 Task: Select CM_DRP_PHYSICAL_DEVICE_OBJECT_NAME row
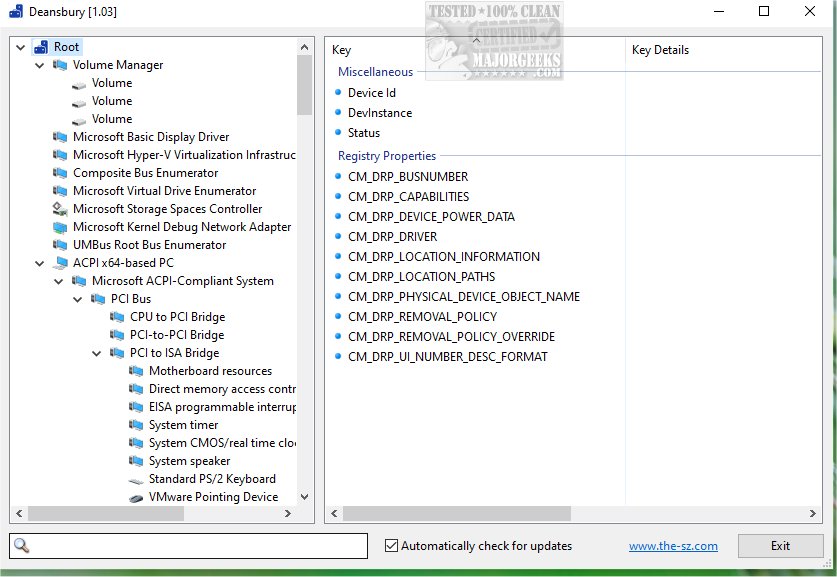pos(464,297)
